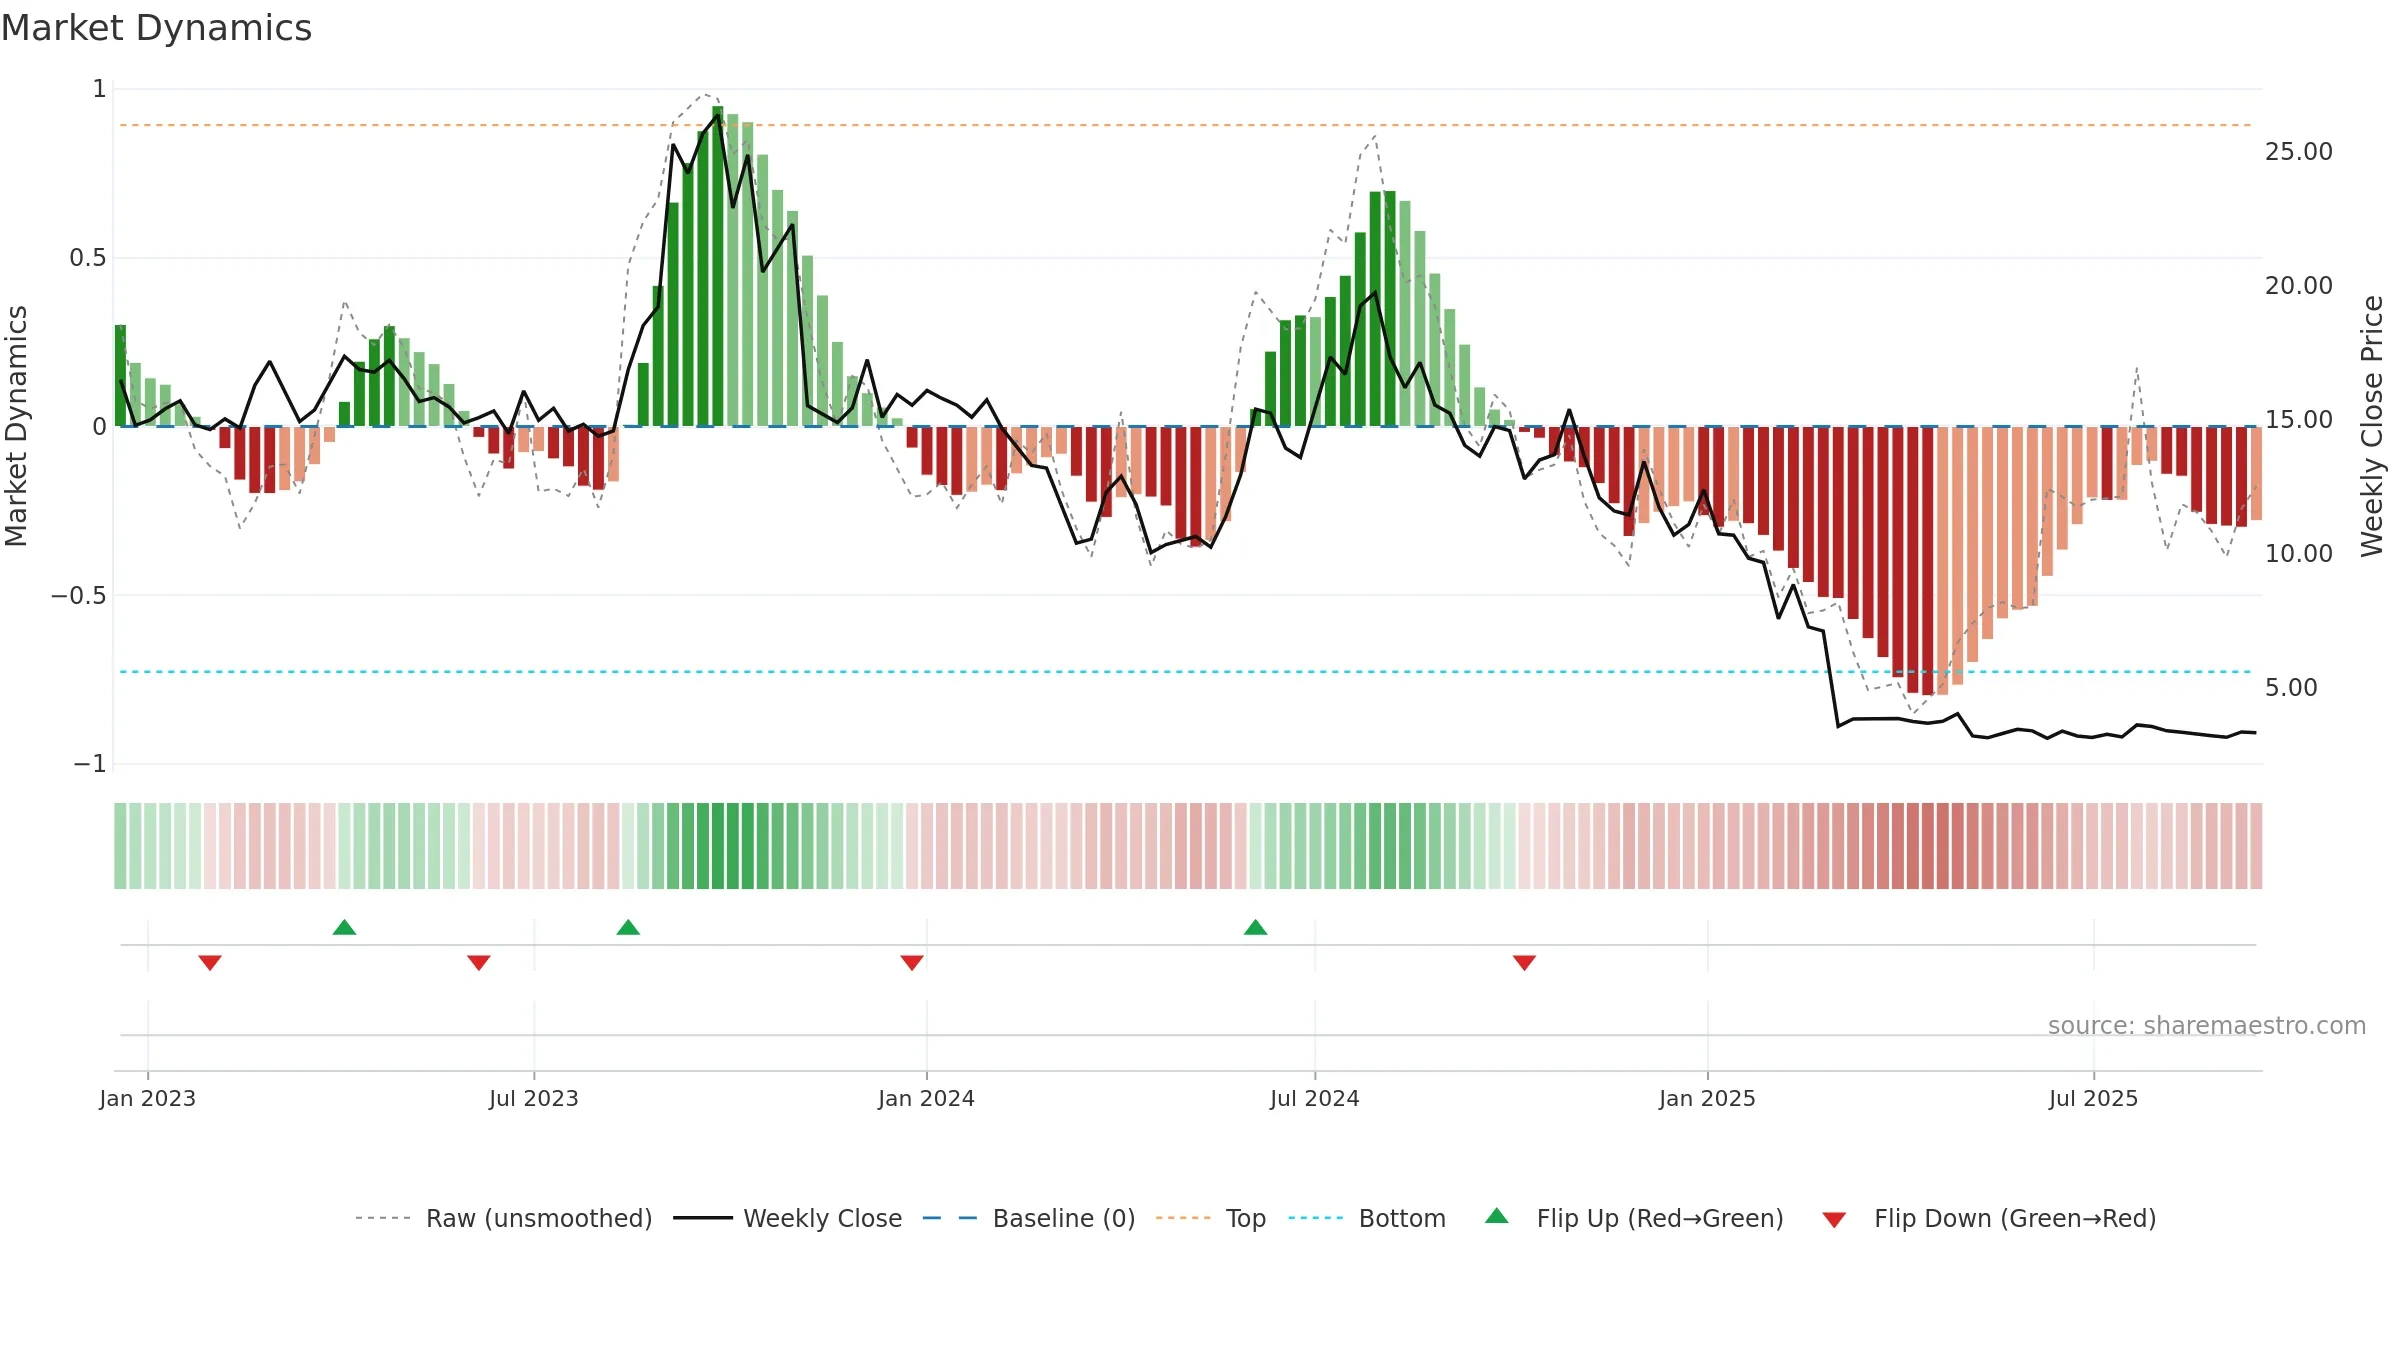Click the −1 left axis label
This screenshot has height=1350, width=2400.
89,764
